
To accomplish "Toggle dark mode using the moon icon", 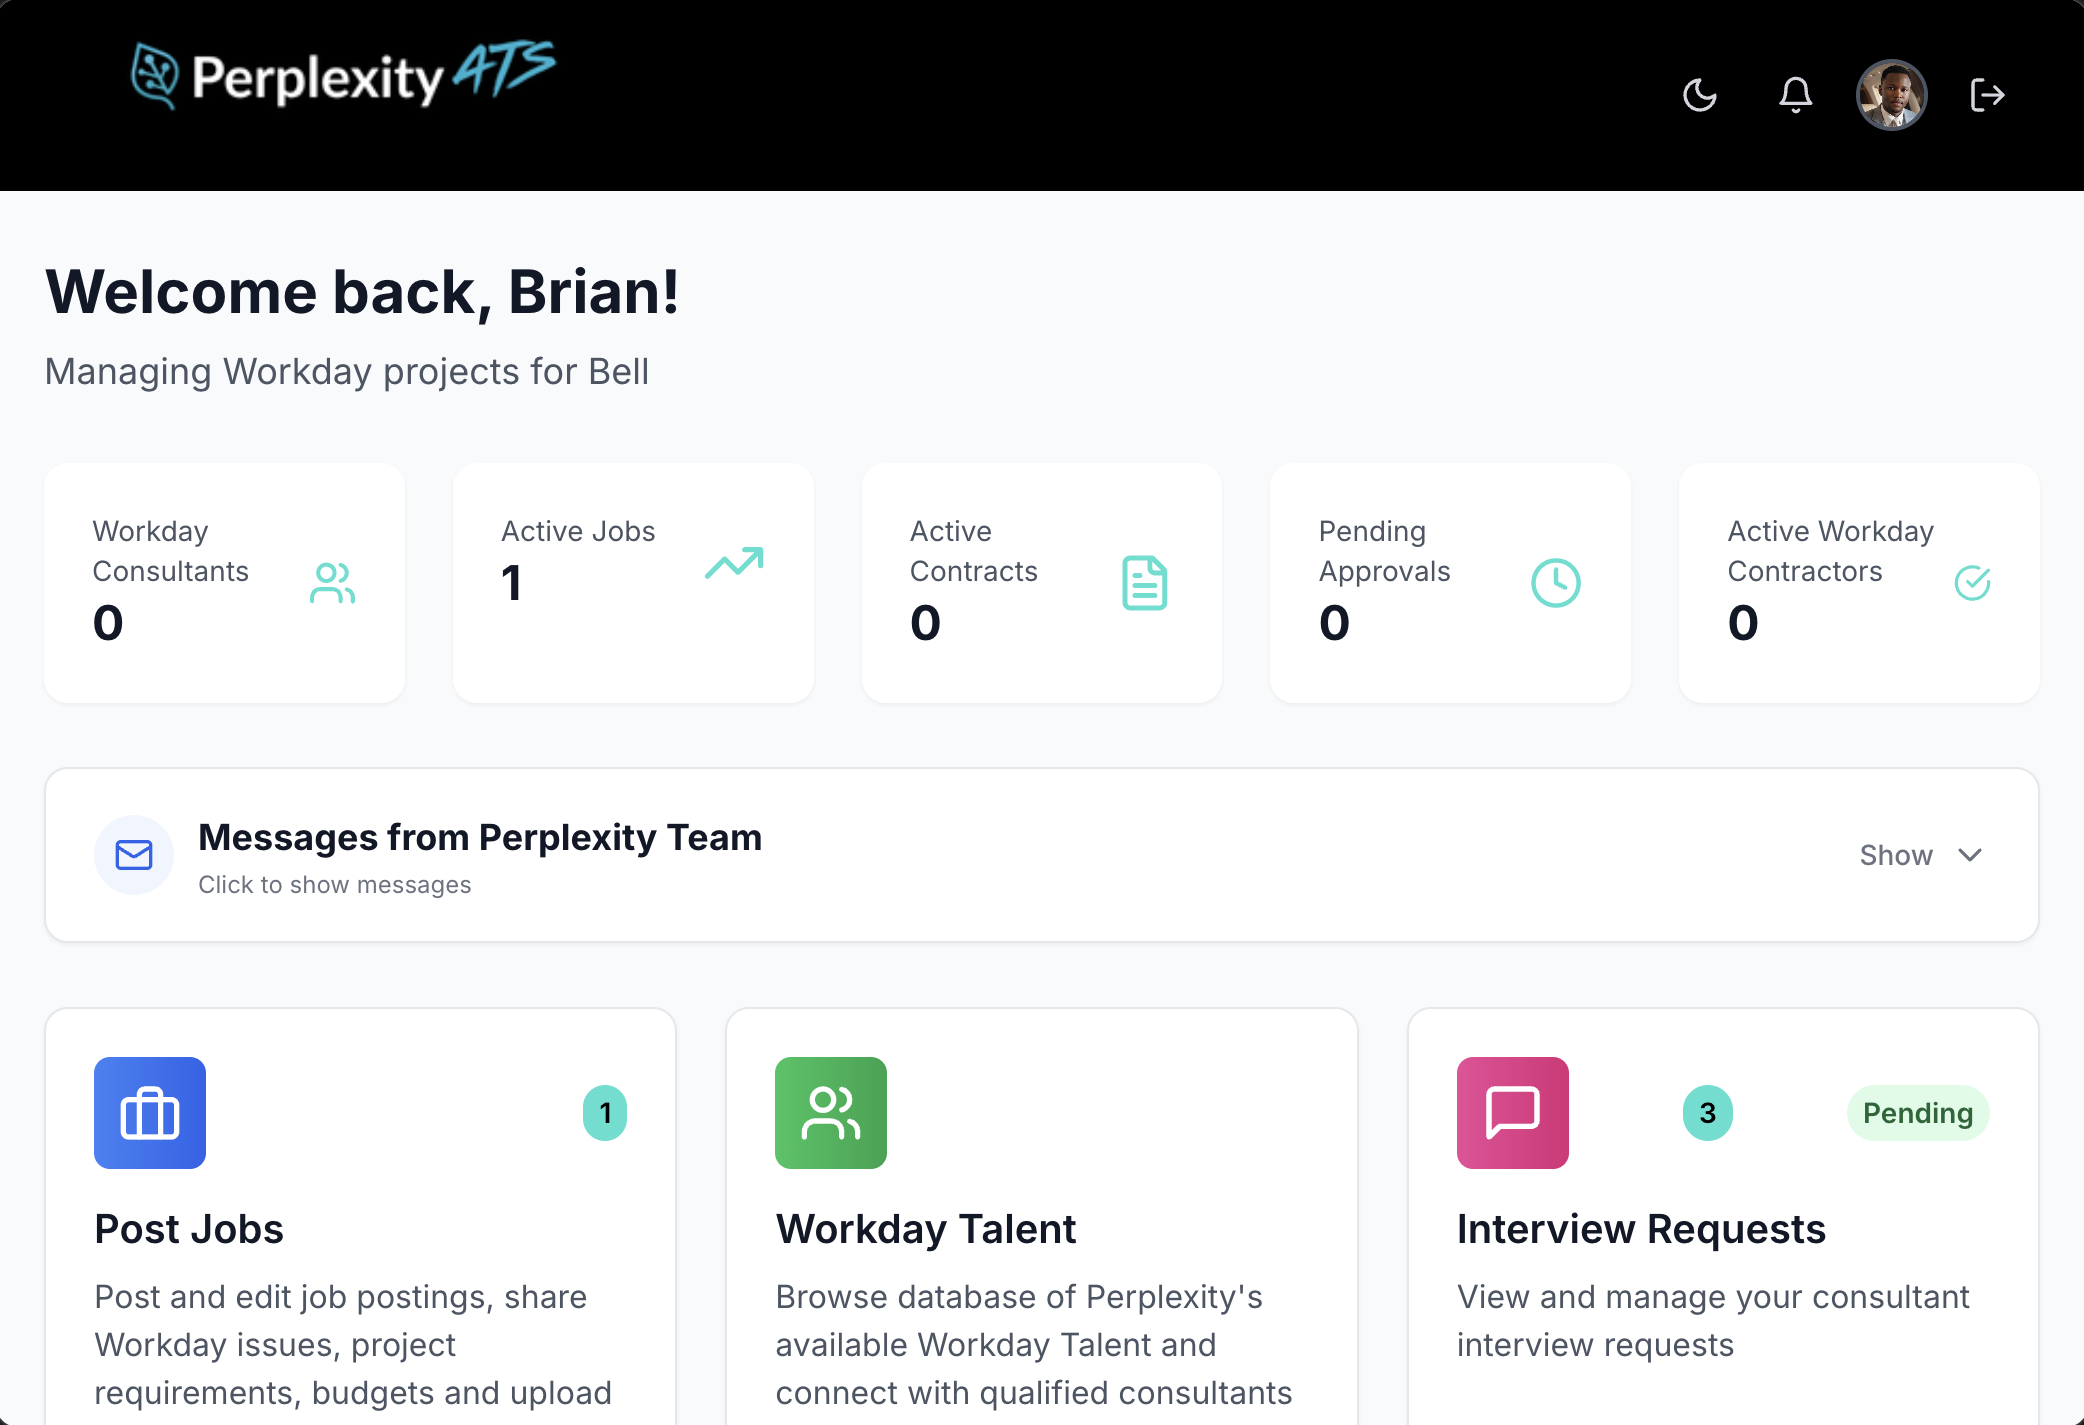I will (1699, 95).
